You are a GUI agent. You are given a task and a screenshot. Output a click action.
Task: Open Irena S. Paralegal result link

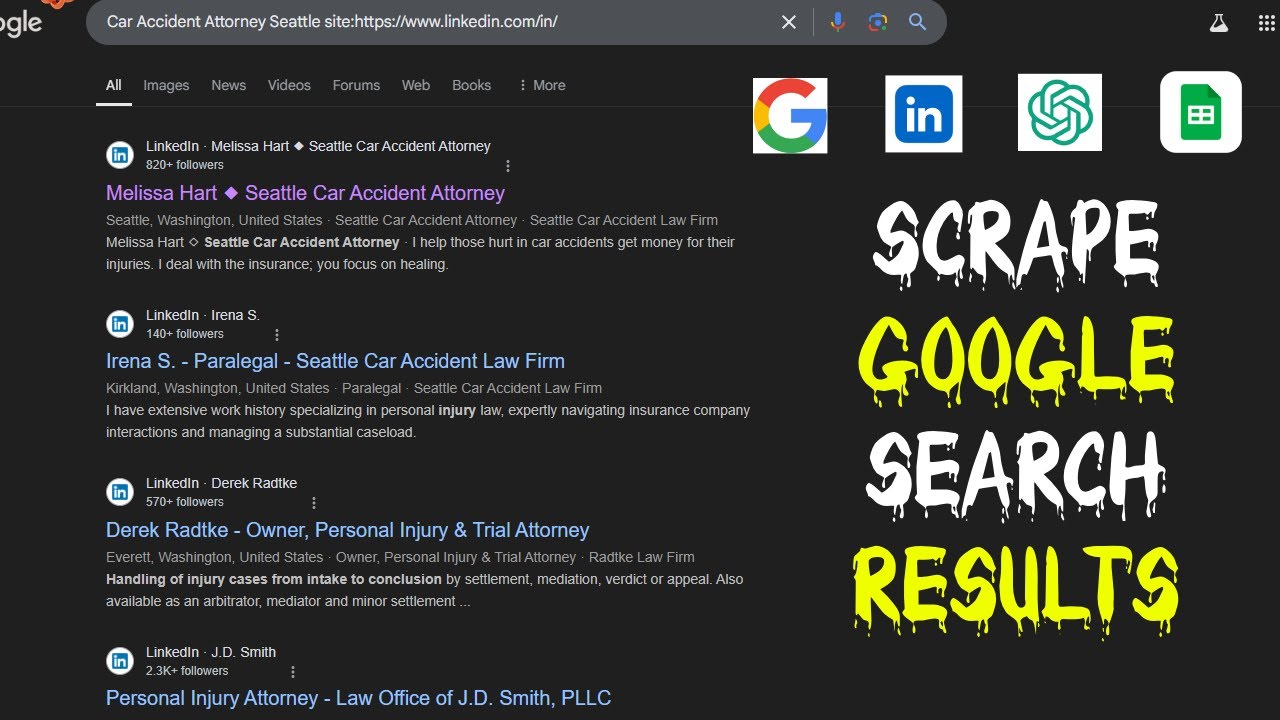[x=335, y=361]
